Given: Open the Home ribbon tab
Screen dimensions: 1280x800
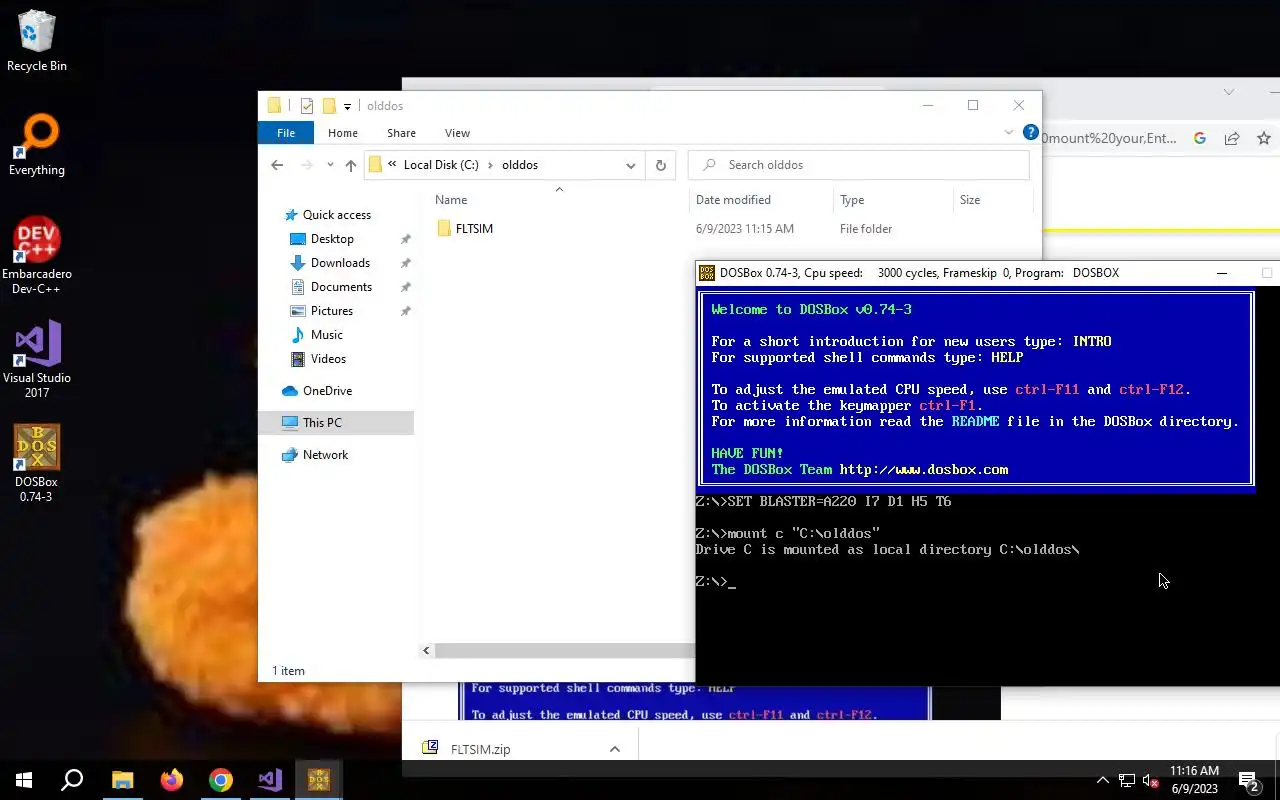Looking at the screenshot, I should tap(343, 133).
